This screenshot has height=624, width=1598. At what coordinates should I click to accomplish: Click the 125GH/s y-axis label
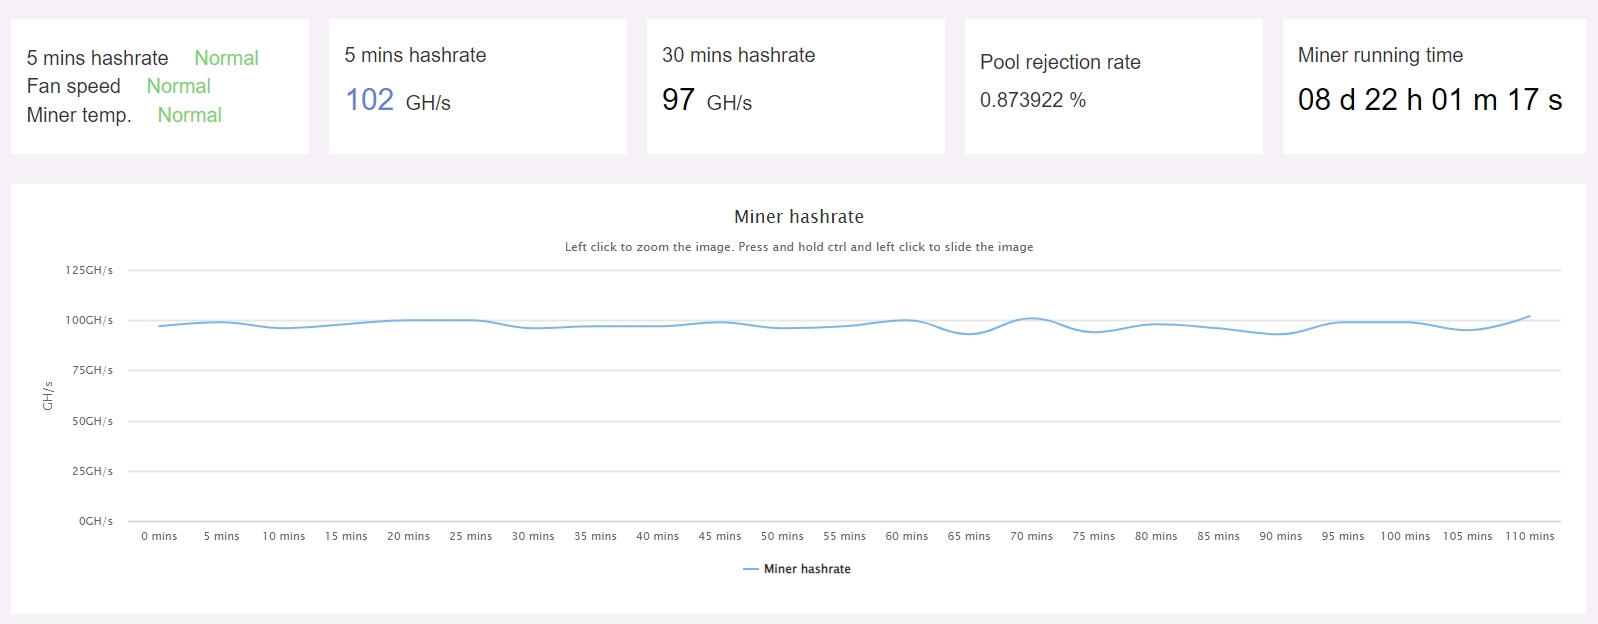tap(89, 271)
